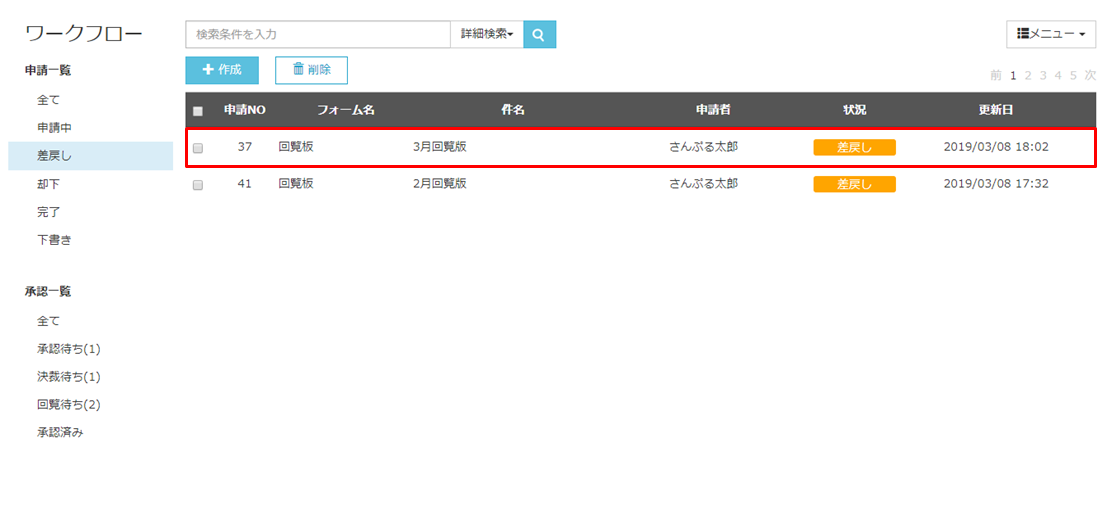This screenshot has width=1120, height=506.
Task: Click 前 previous page link
Action: point(996,75)
